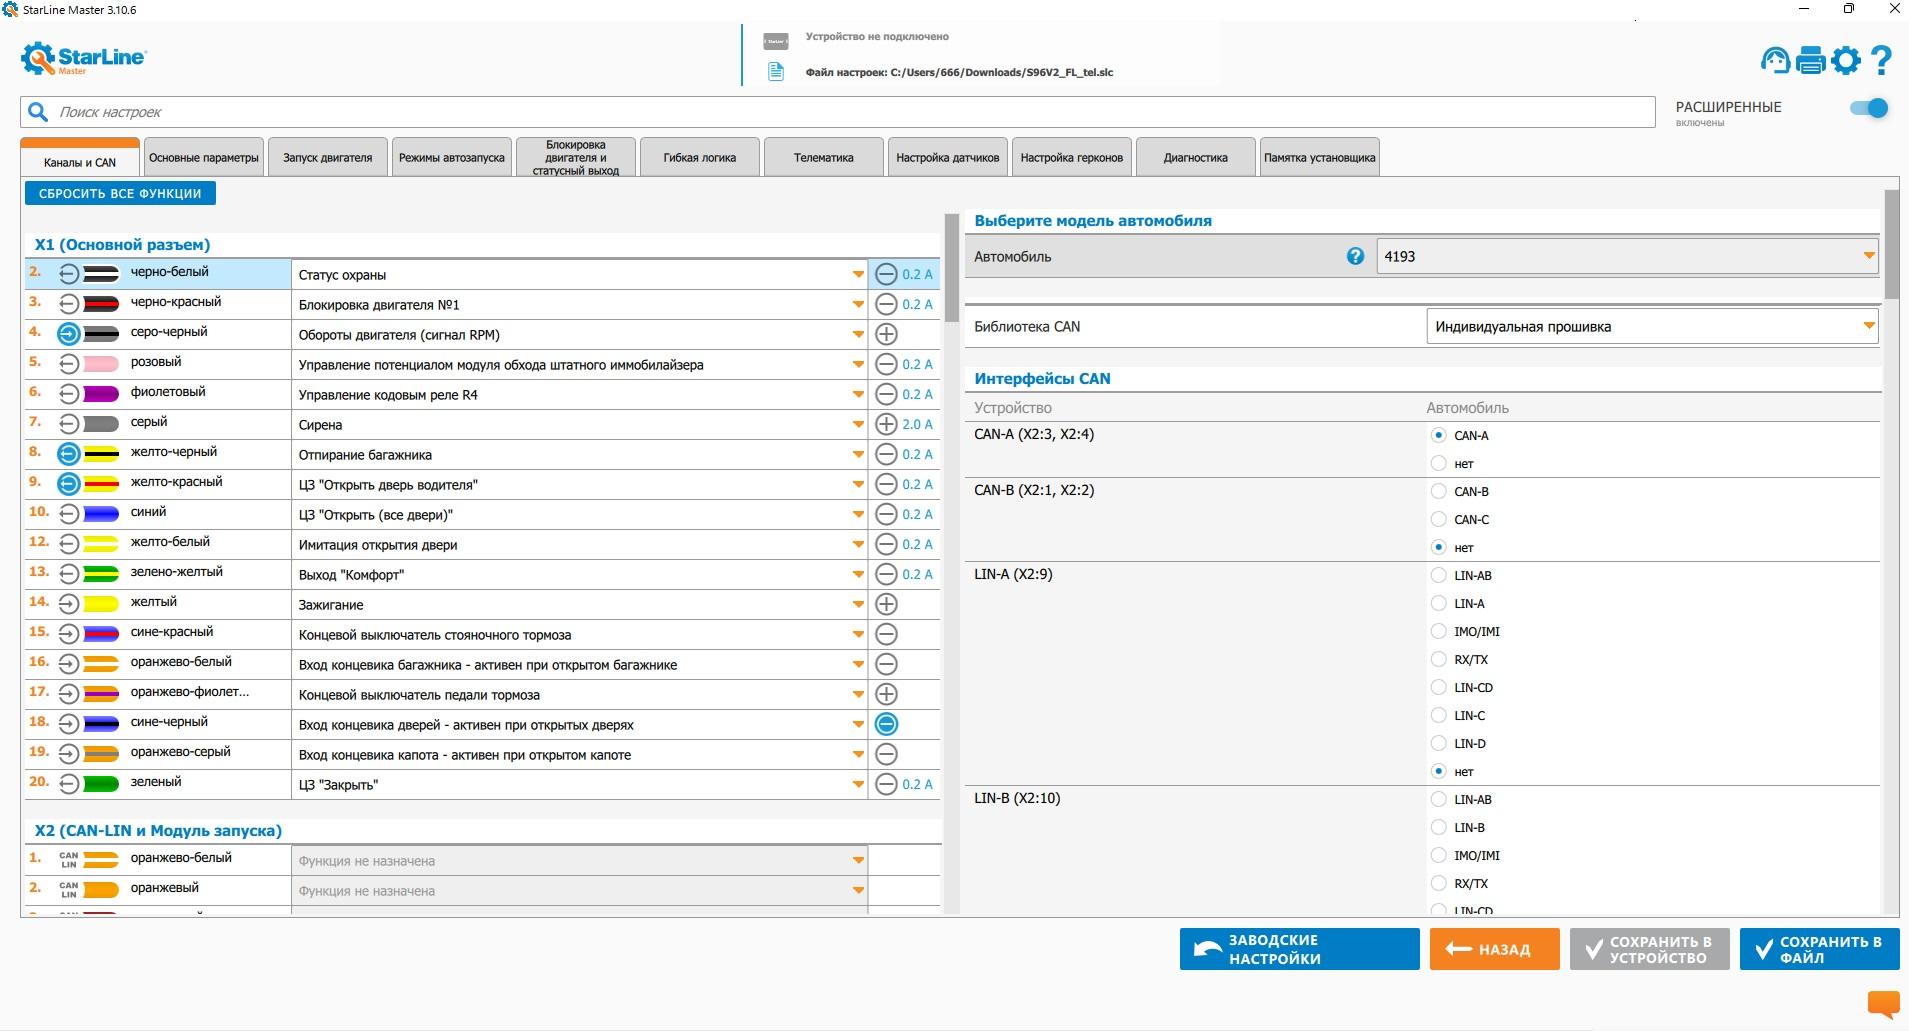Select CAN-B radio for CAN-B interface
This screenshot has height=1031, width=1909.
pos(1438,492)
